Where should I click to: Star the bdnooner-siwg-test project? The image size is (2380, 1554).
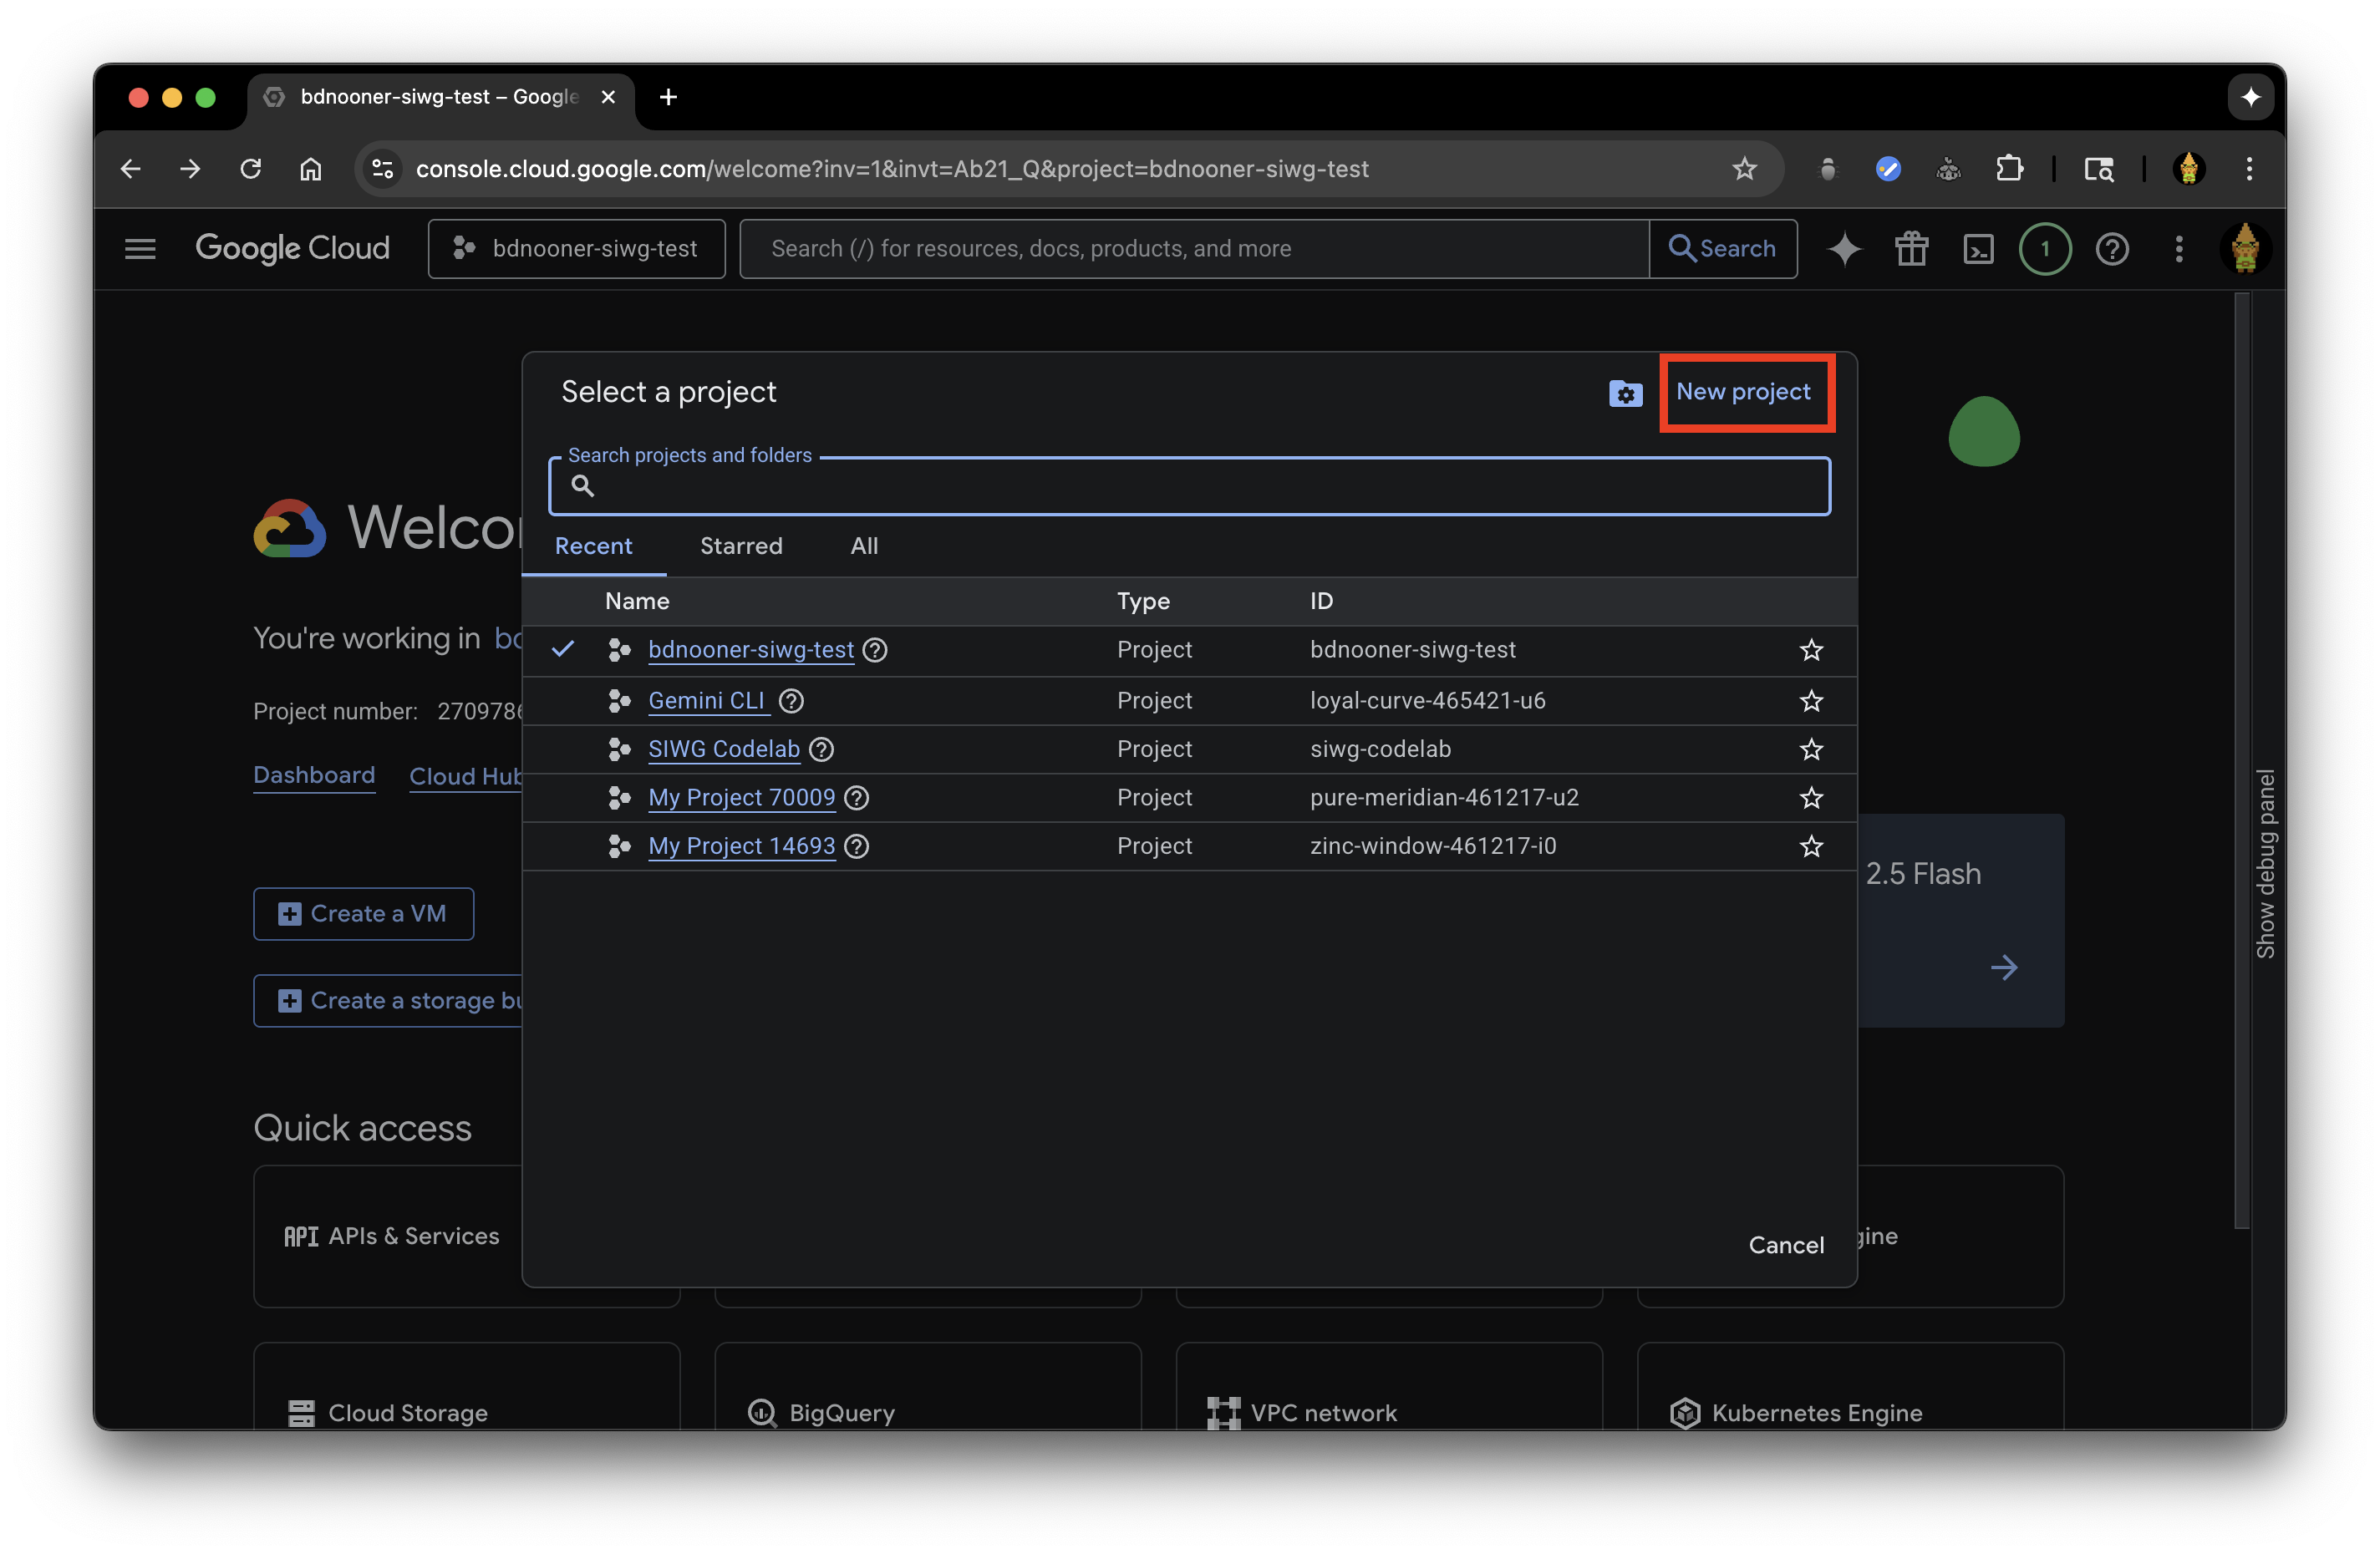[1811, 650]
